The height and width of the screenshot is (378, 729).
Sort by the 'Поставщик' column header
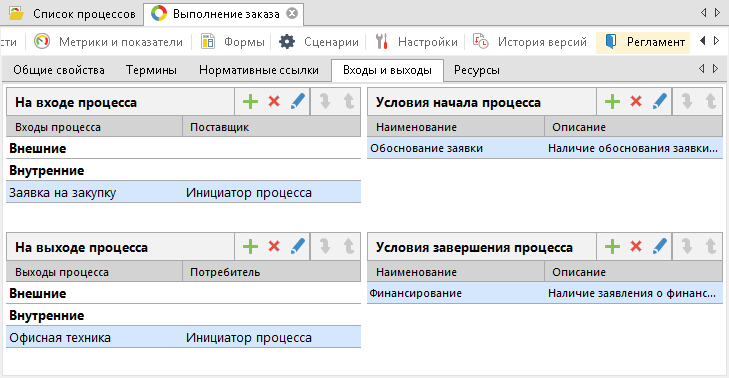[272, 127]
